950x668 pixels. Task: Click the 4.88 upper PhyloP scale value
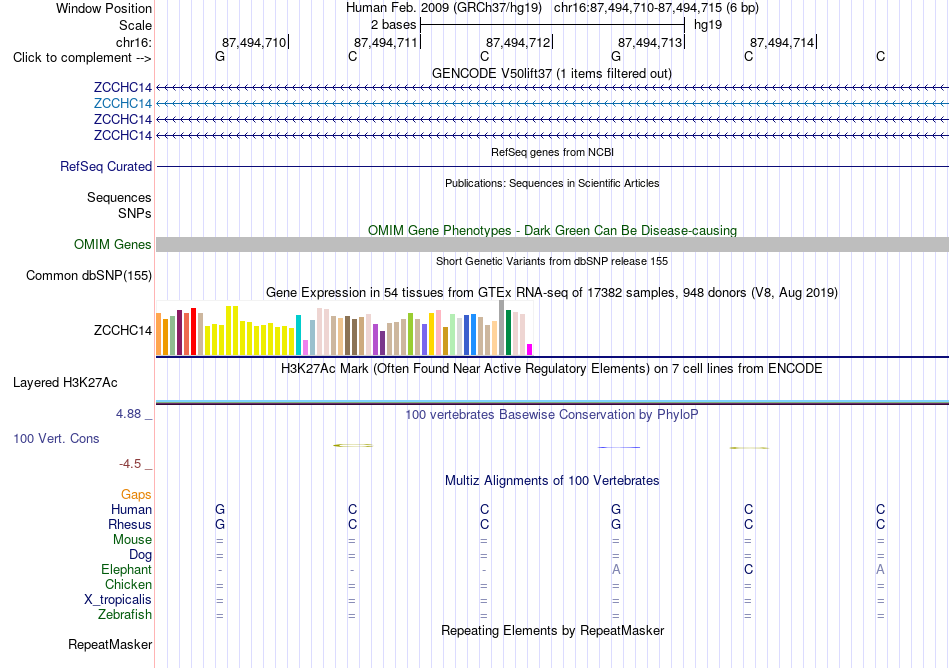128,414
